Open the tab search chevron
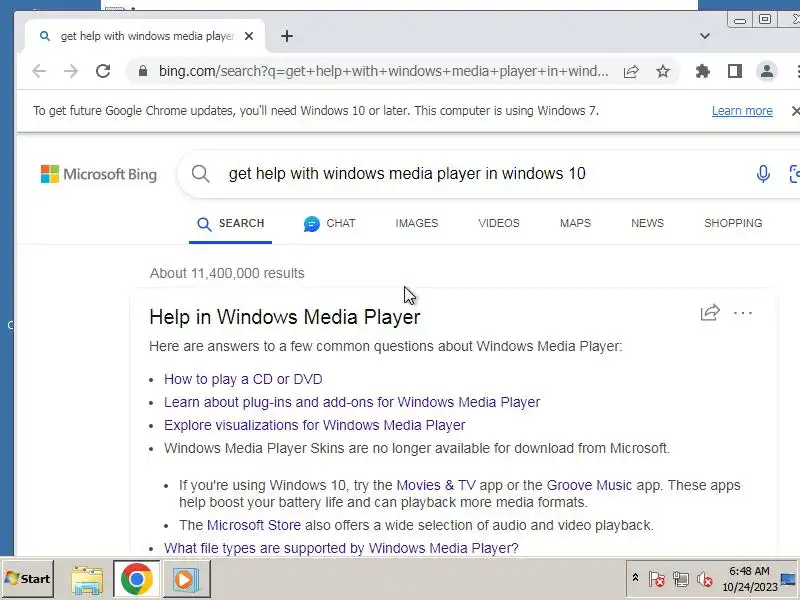The image size is (800, 600). [705, 36]
